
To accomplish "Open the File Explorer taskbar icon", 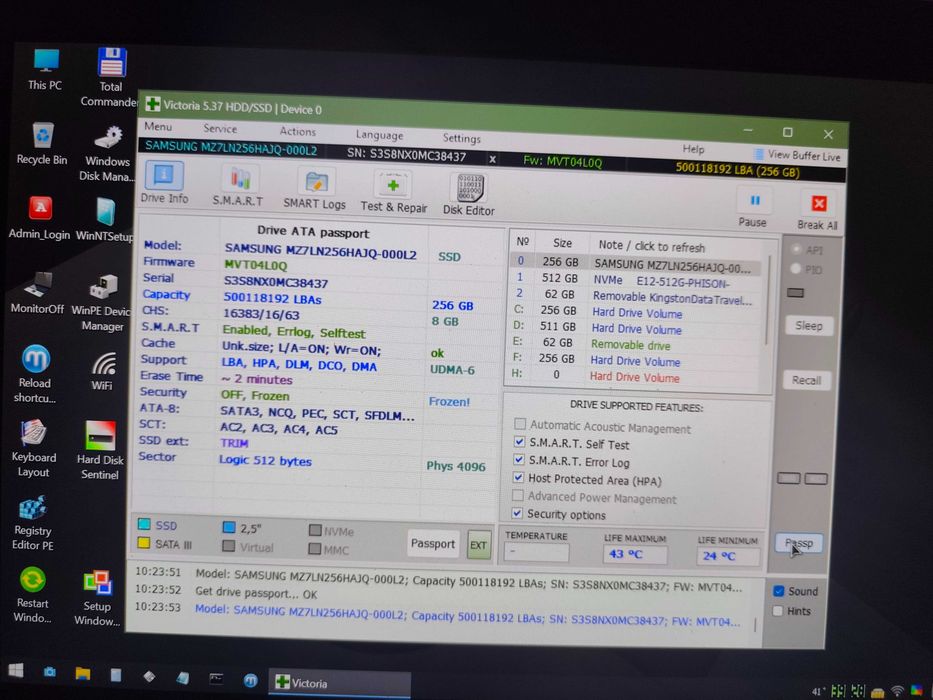I will pyautogui.click(x=83, y=674).
